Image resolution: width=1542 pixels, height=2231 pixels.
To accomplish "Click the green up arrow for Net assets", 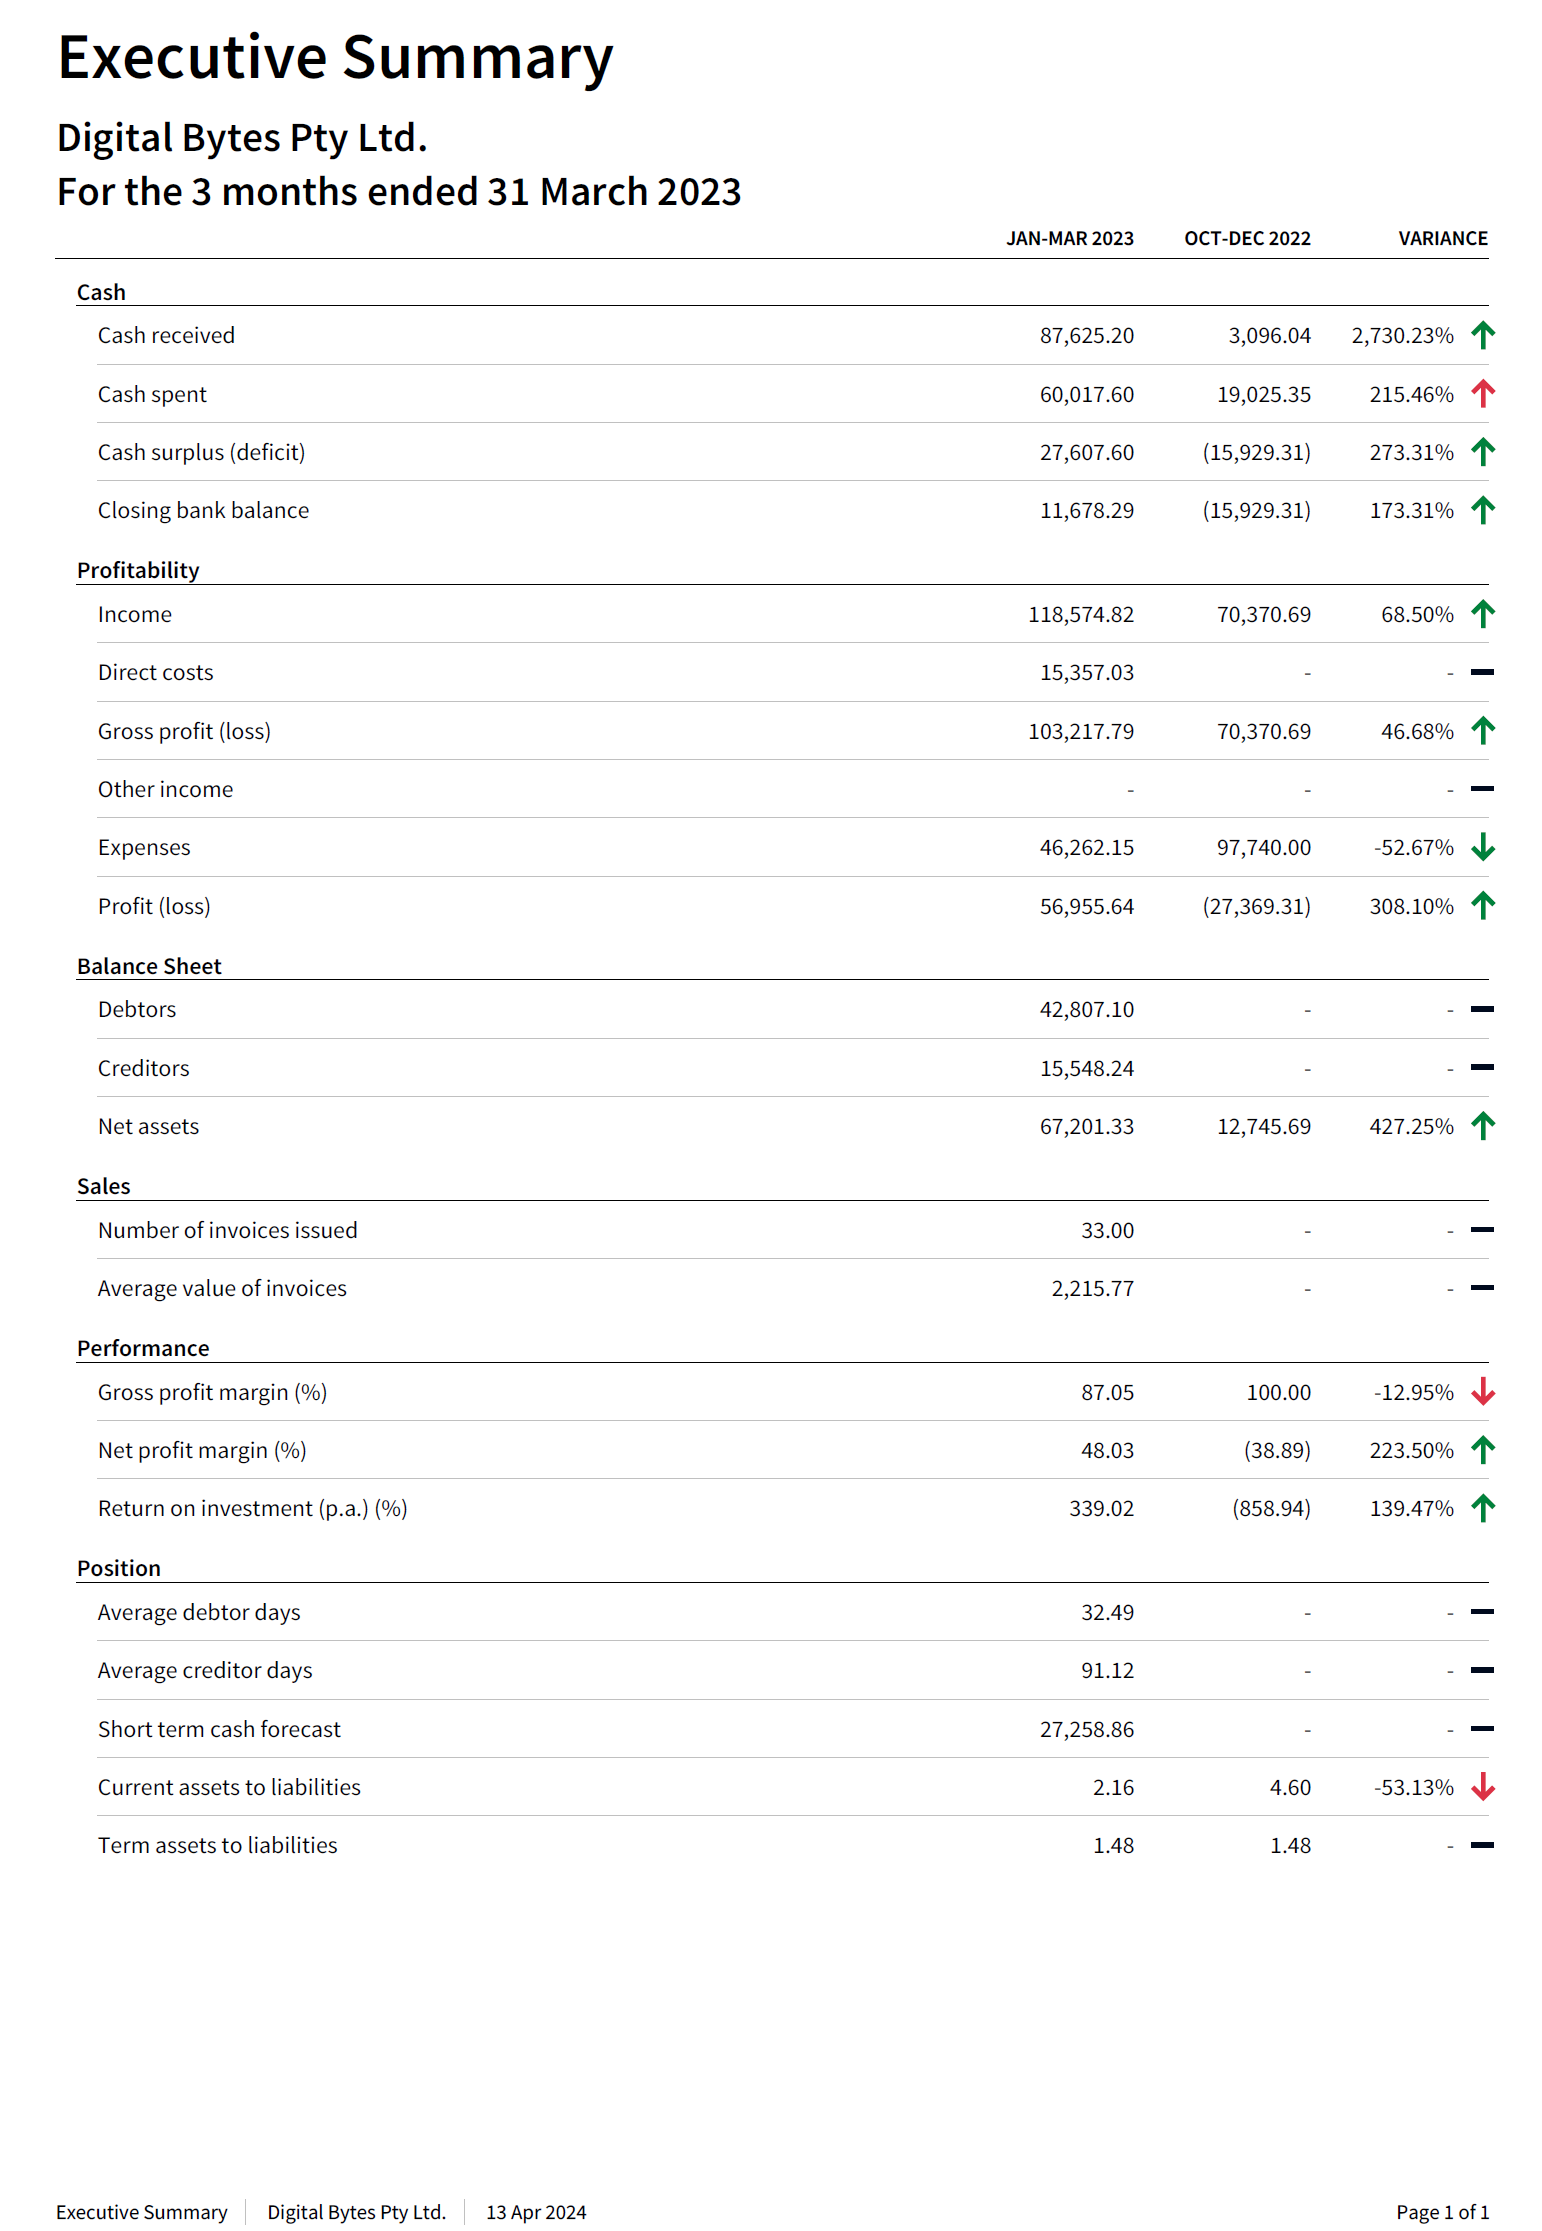I will tap(1483, 1127).
